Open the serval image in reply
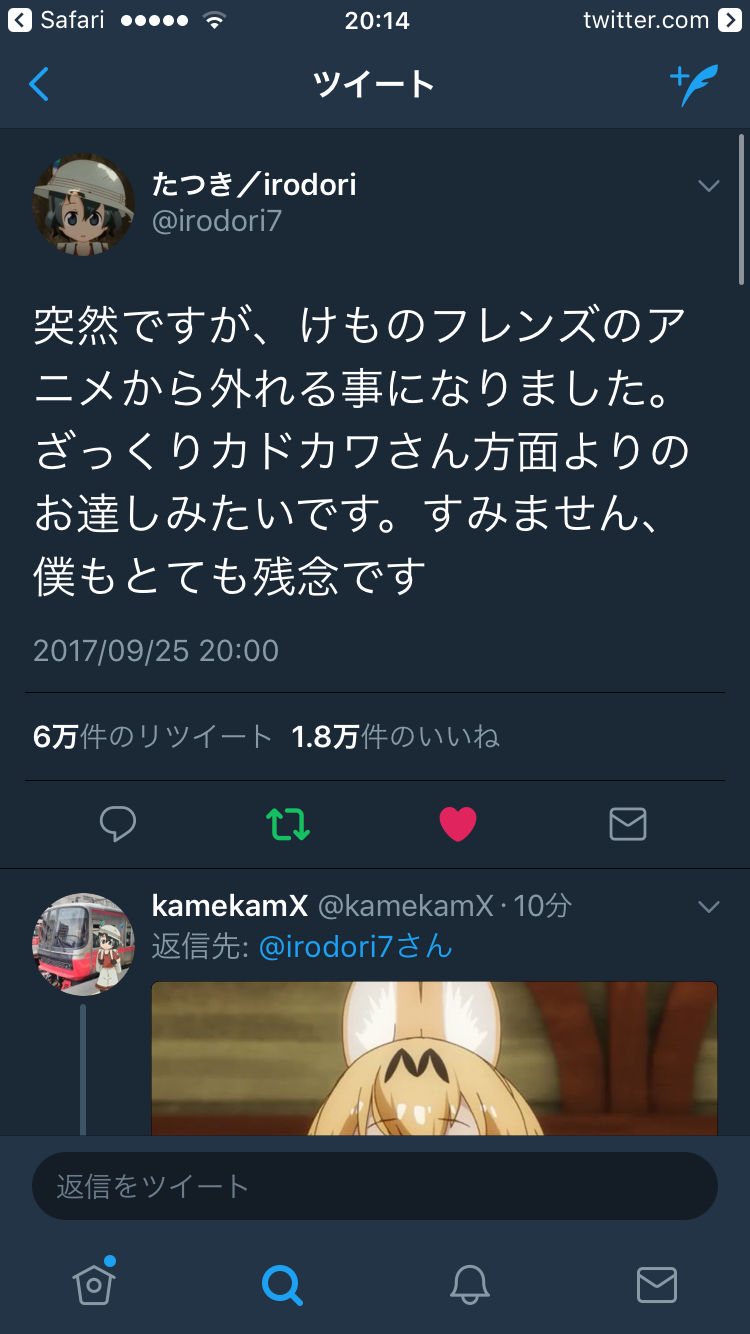Image resolution: width=750 pixels, height=1334 pixels. [x=434, y=1058]
